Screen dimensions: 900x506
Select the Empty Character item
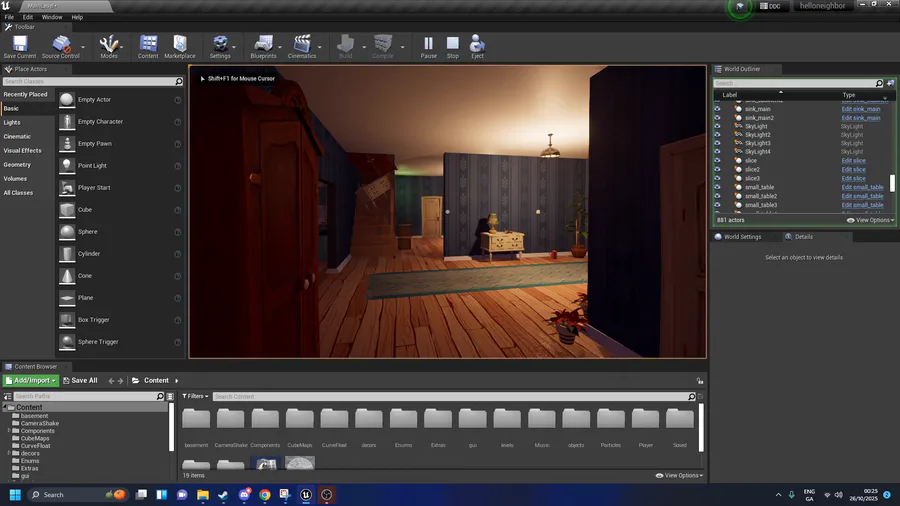[x=120, y=122]
